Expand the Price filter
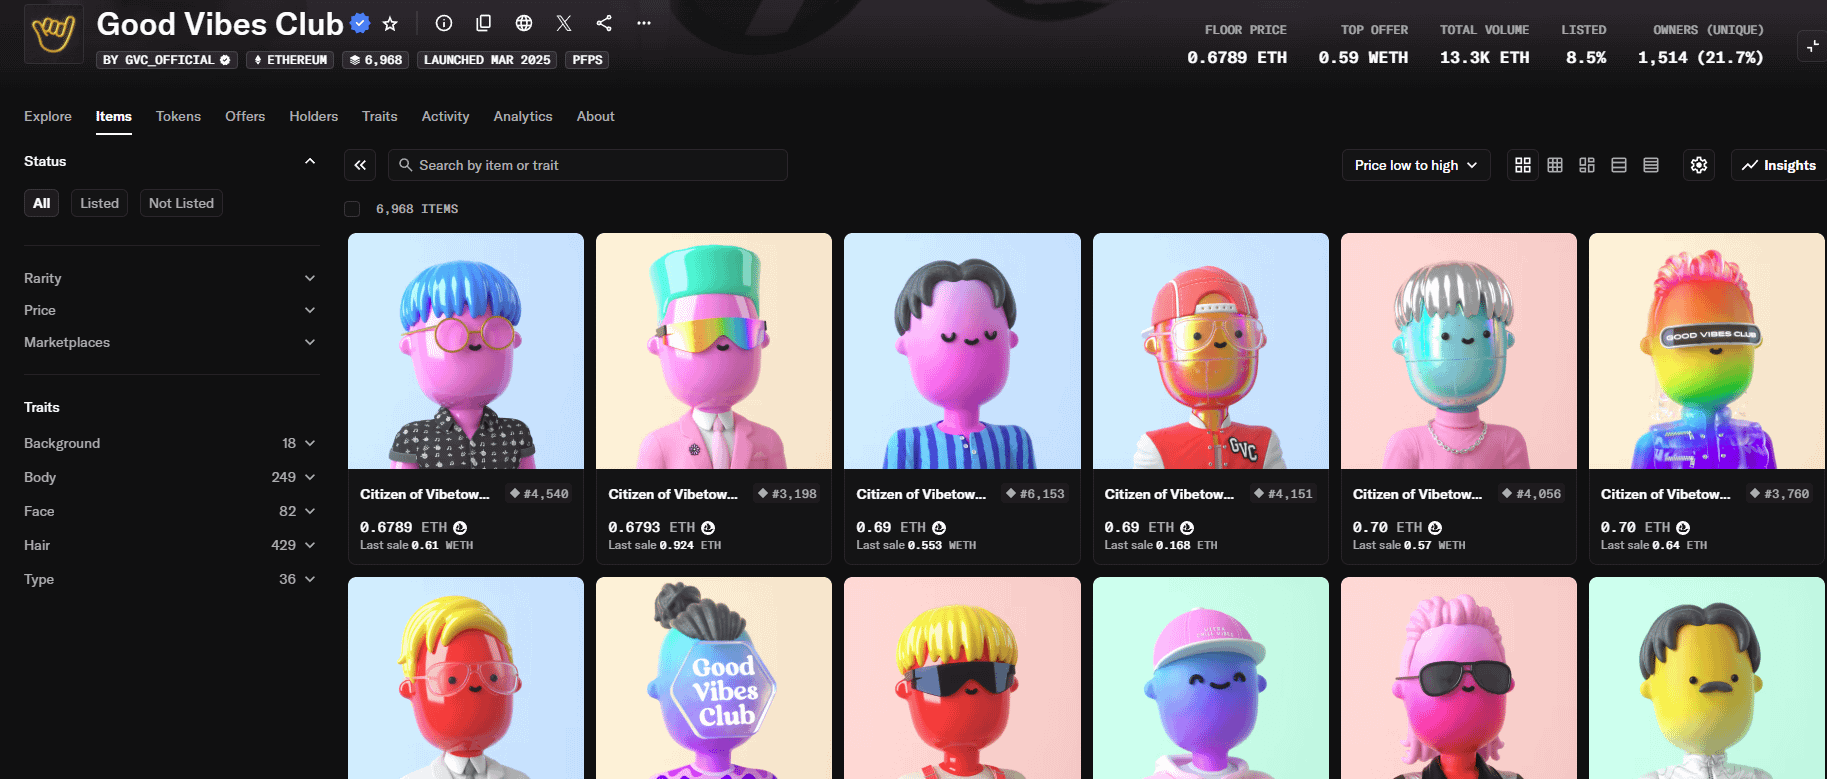The image size is (1827, 779). point(170,310)
